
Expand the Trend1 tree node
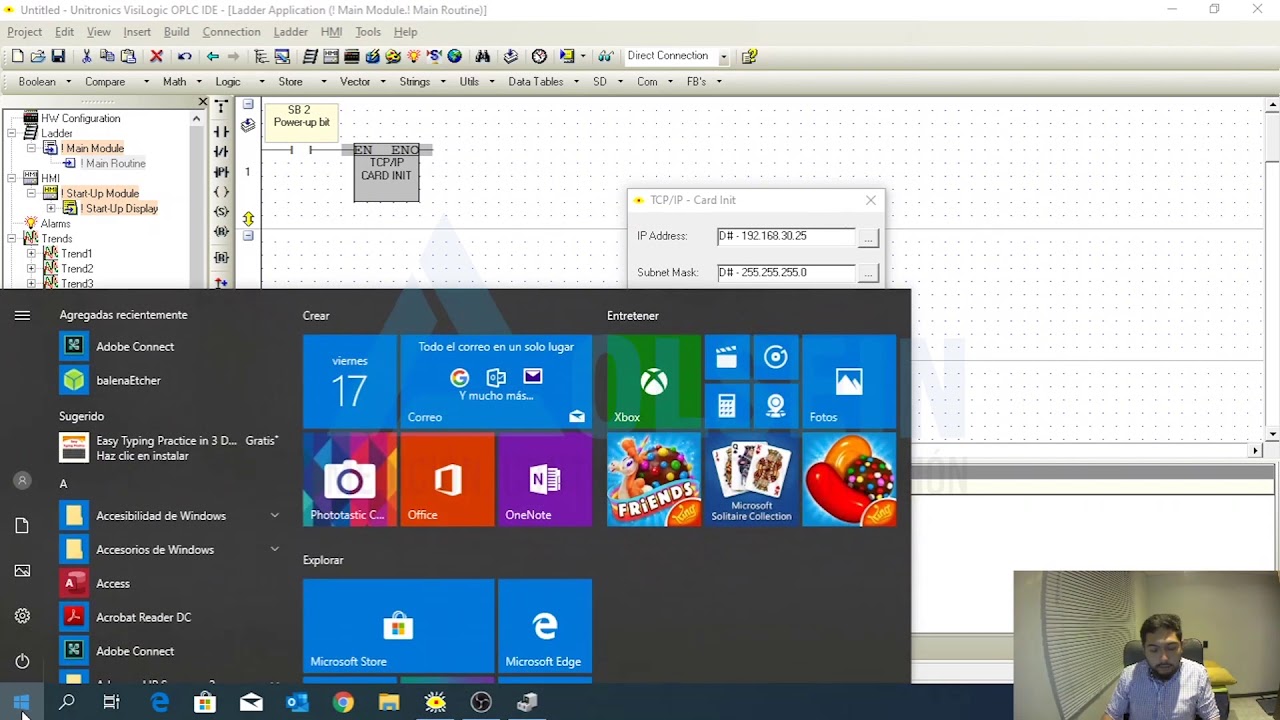(31, 254)
